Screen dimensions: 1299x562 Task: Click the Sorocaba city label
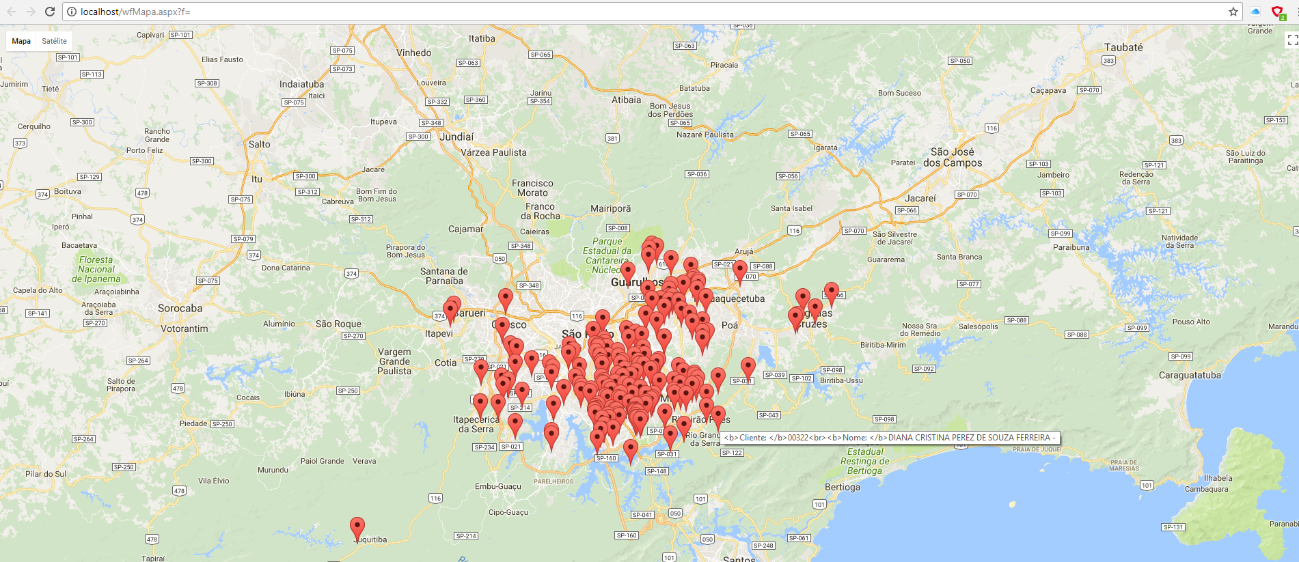pyautogui.click(x=180, y=308)
